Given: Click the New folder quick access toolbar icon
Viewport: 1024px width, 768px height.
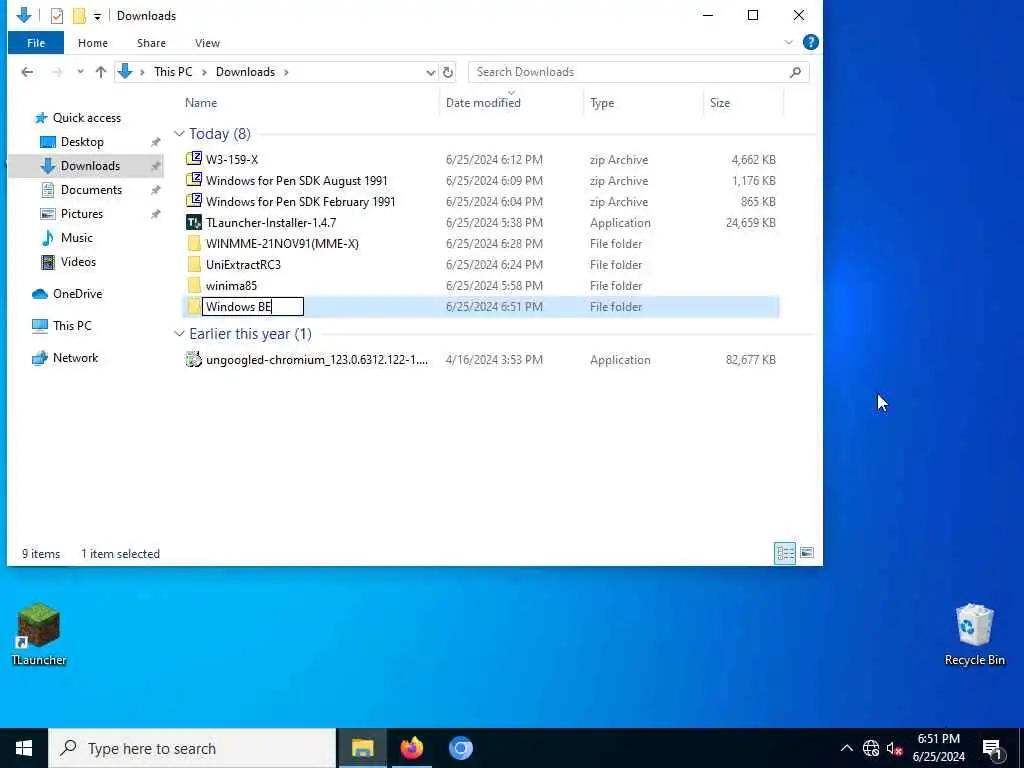Looking at the screenshot, I should pyautogui.click(x=79, y=16).
